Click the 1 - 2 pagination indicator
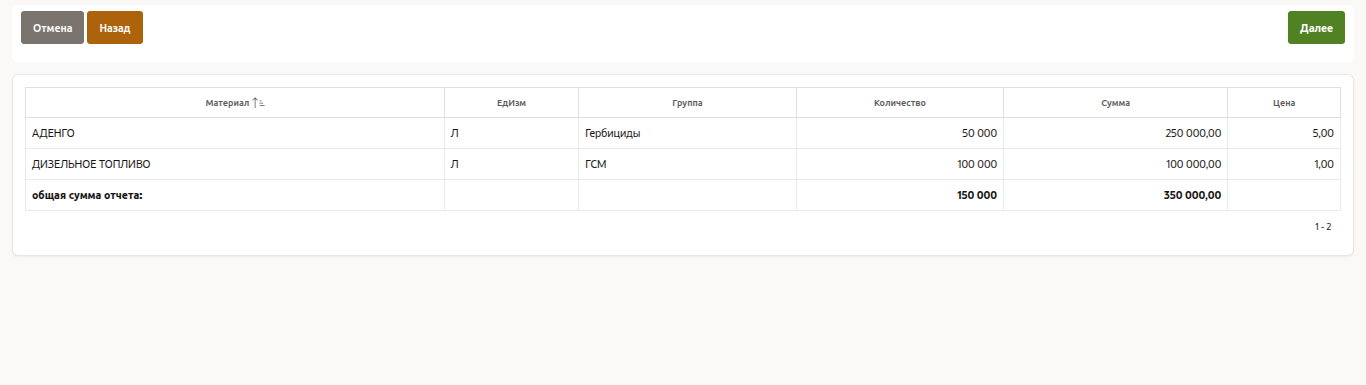 pyautogui.click(x=1323, y=227)
